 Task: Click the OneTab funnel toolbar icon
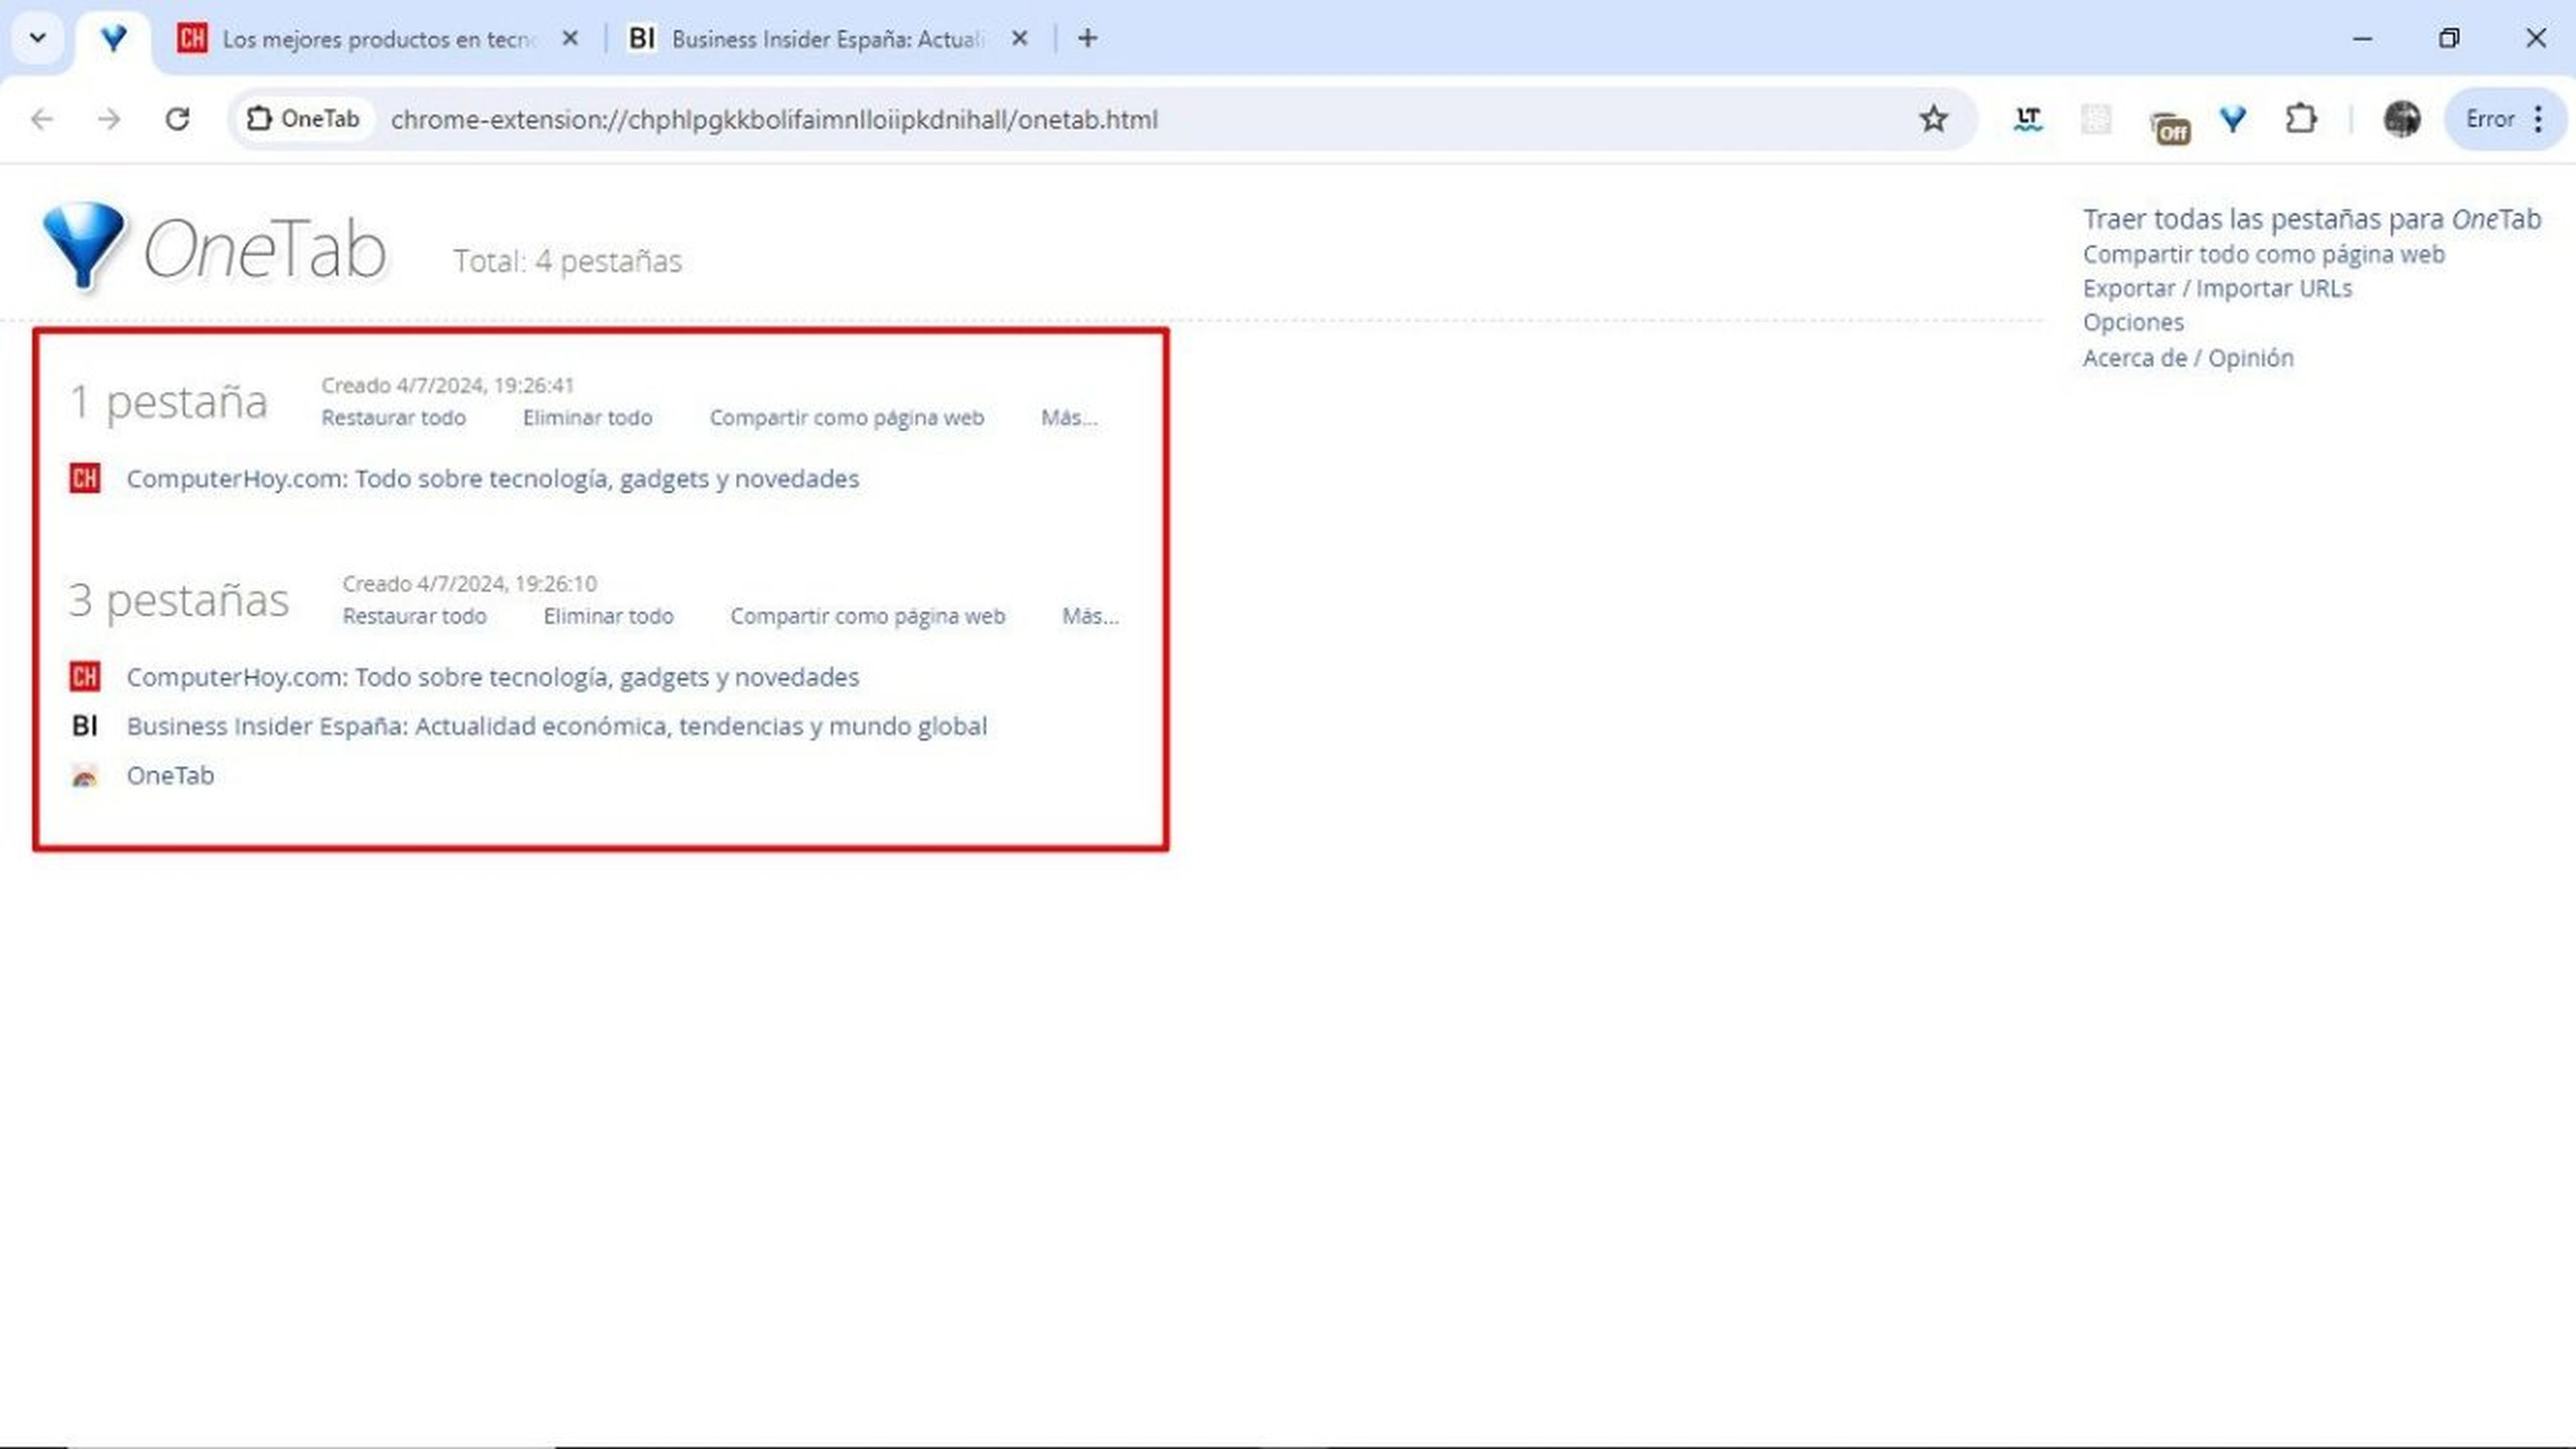[x=2233, y=120]
